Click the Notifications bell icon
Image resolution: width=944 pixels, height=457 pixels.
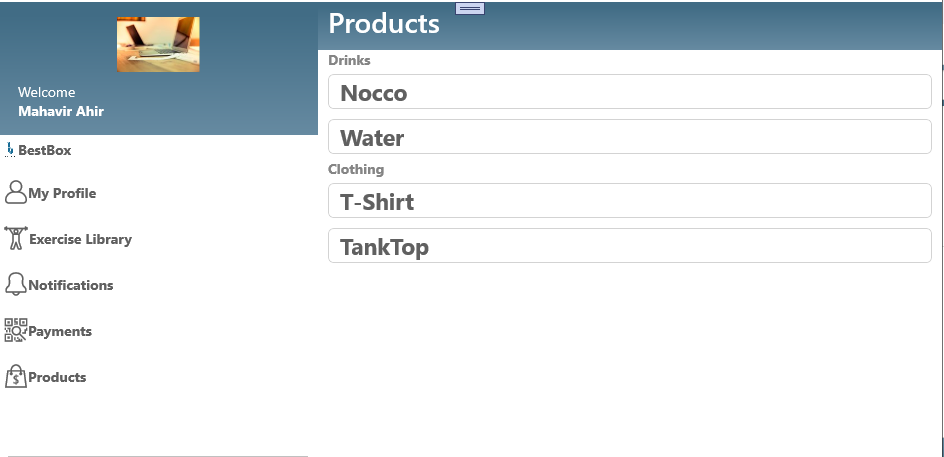tap(15, 284)
